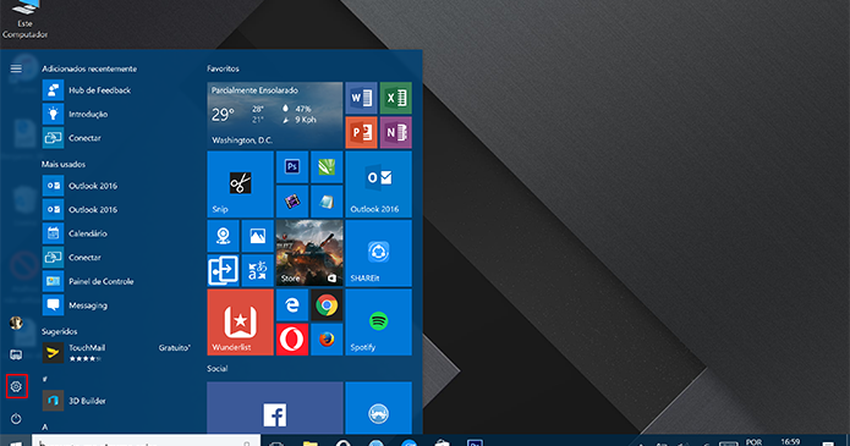This screenshot has width=850, height=446.
Task: Open the Translator tile
Action: pyautogui.click(x=257, y=270)
